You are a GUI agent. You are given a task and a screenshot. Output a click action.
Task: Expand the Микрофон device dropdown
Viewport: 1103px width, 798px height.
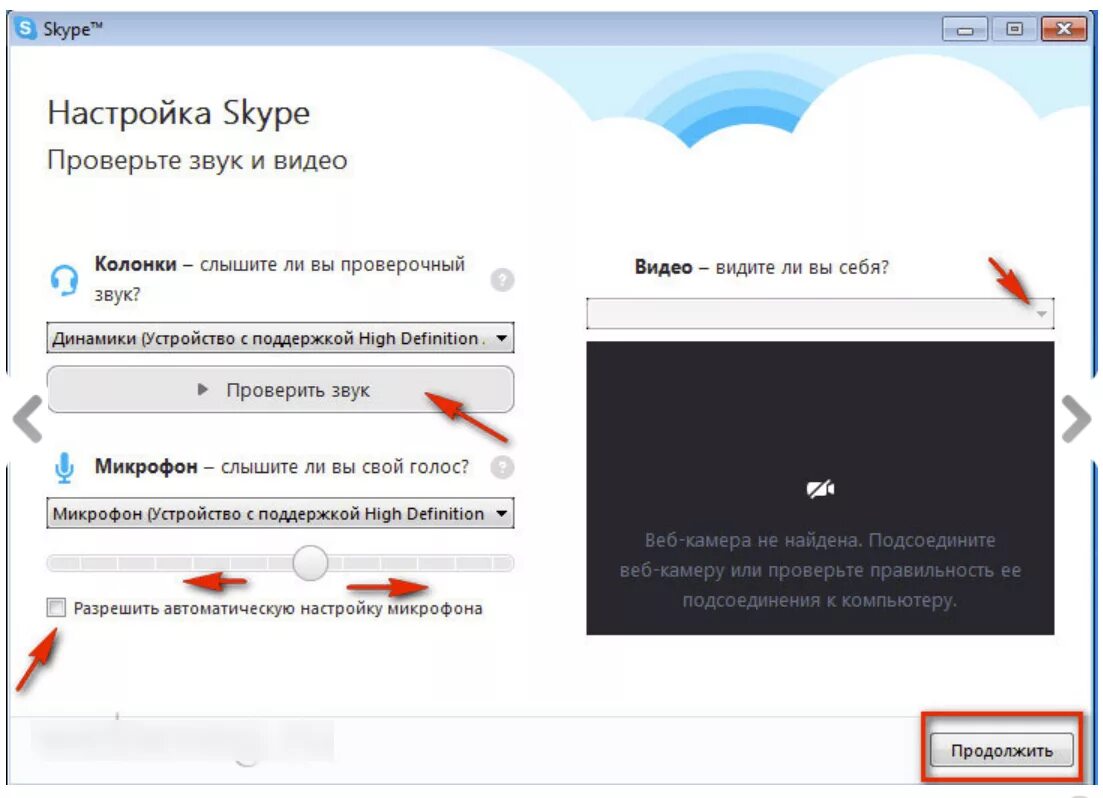280,513
